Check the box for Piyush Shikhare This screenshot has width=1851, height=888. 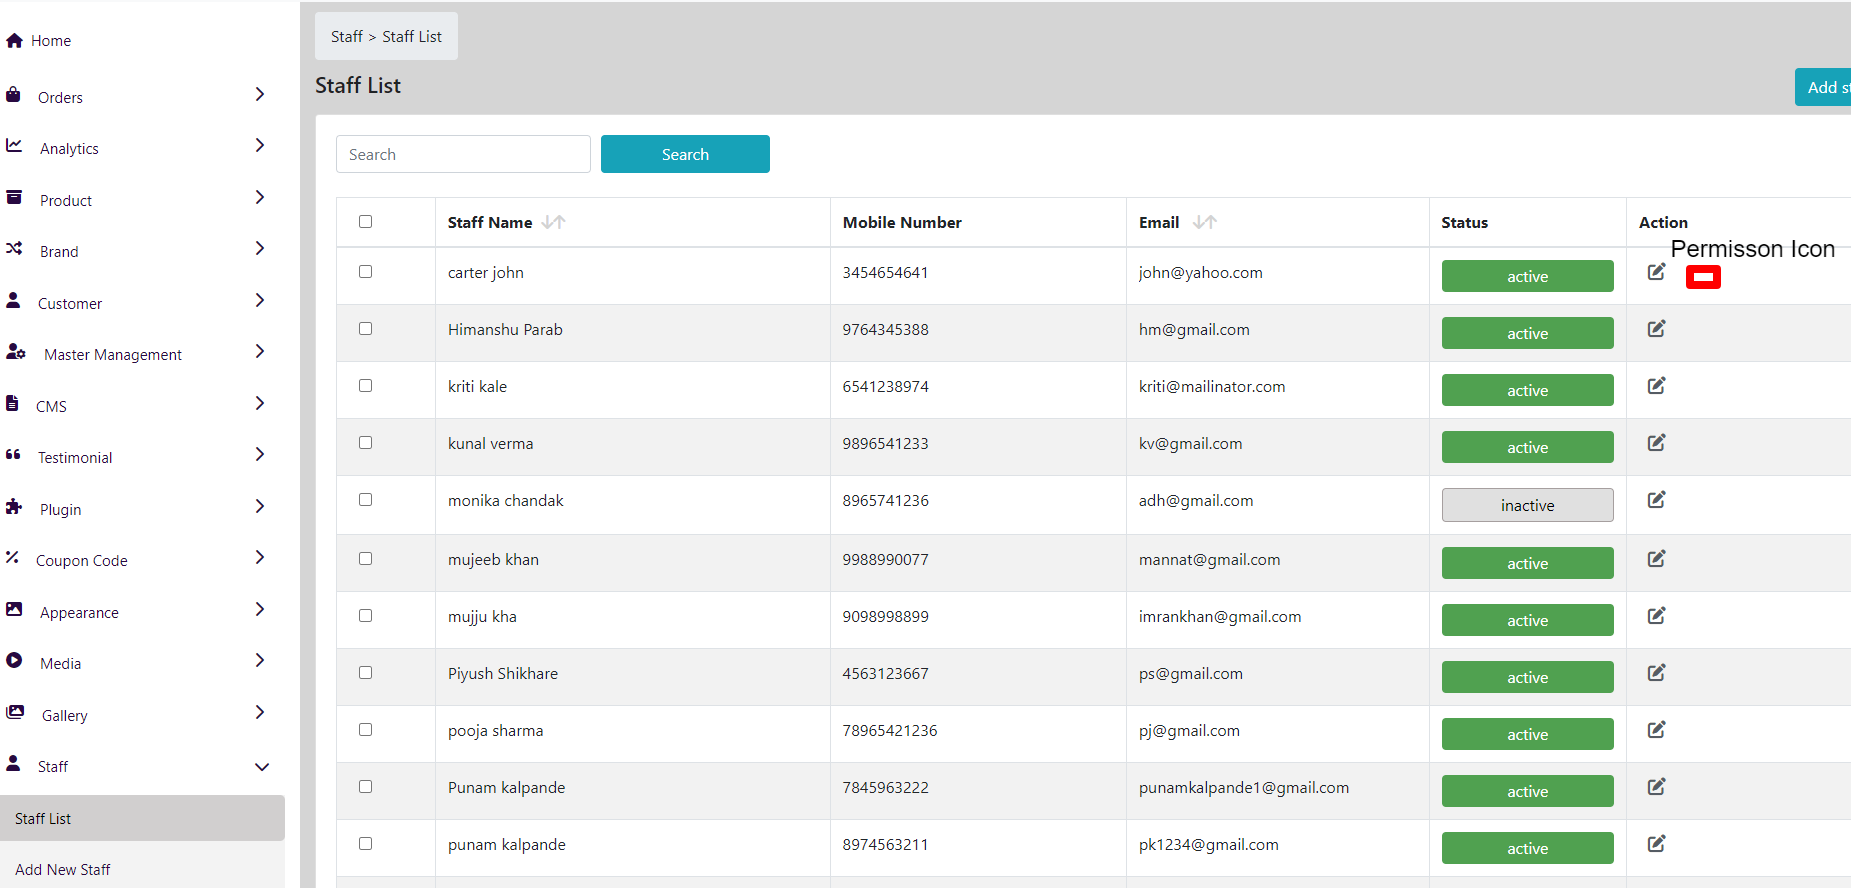366,673
